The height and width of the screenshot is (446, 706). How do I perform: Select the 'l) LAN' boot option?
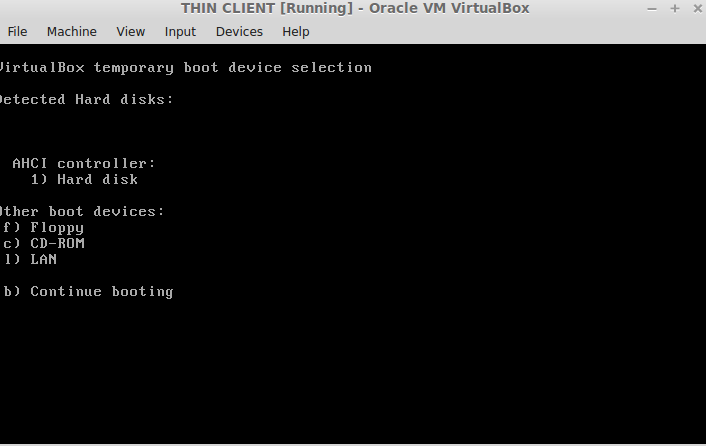(30, 259)
